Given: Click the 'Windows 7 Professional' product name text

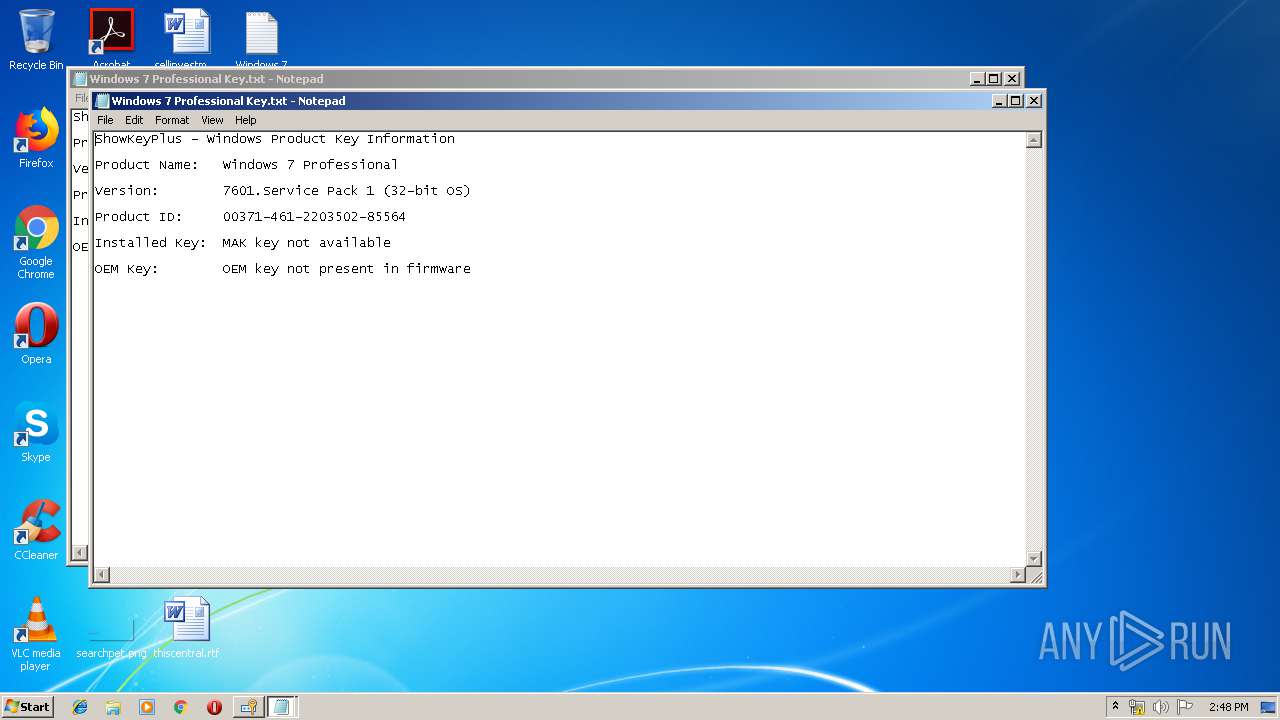Looking at the screenshot, I should pos(310,165).
